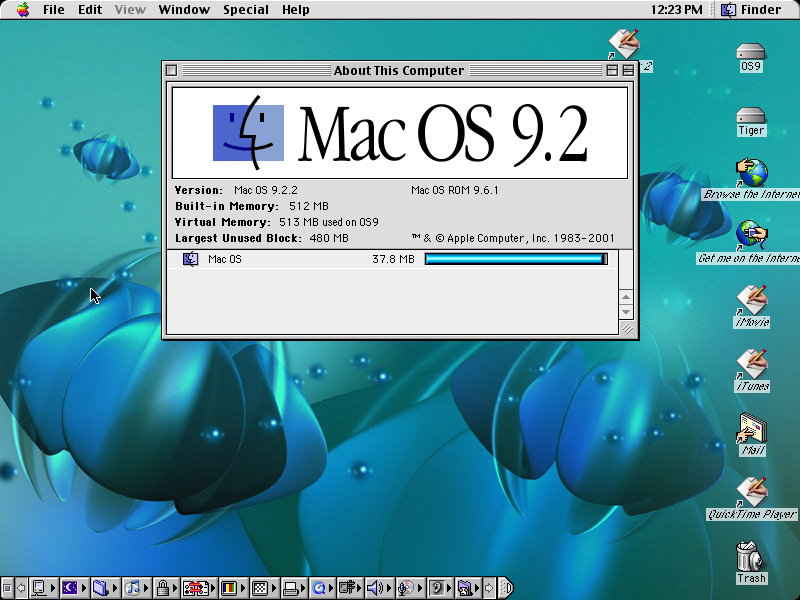Open the iTunes control strip module
800x600 pixels.
coord(136,588)
